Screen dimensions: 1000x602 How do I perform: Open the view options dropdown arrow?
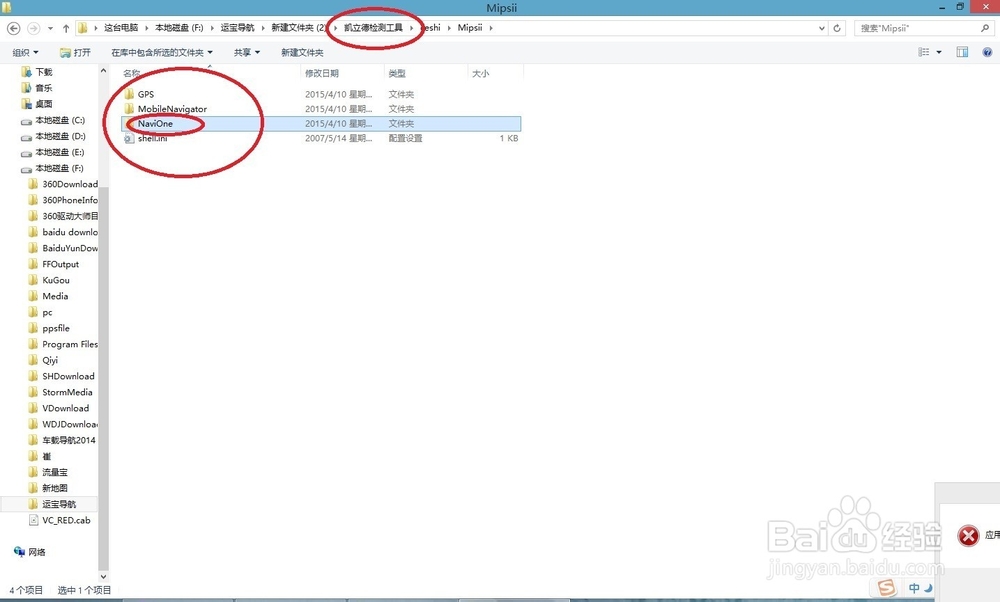click(939, 52)
